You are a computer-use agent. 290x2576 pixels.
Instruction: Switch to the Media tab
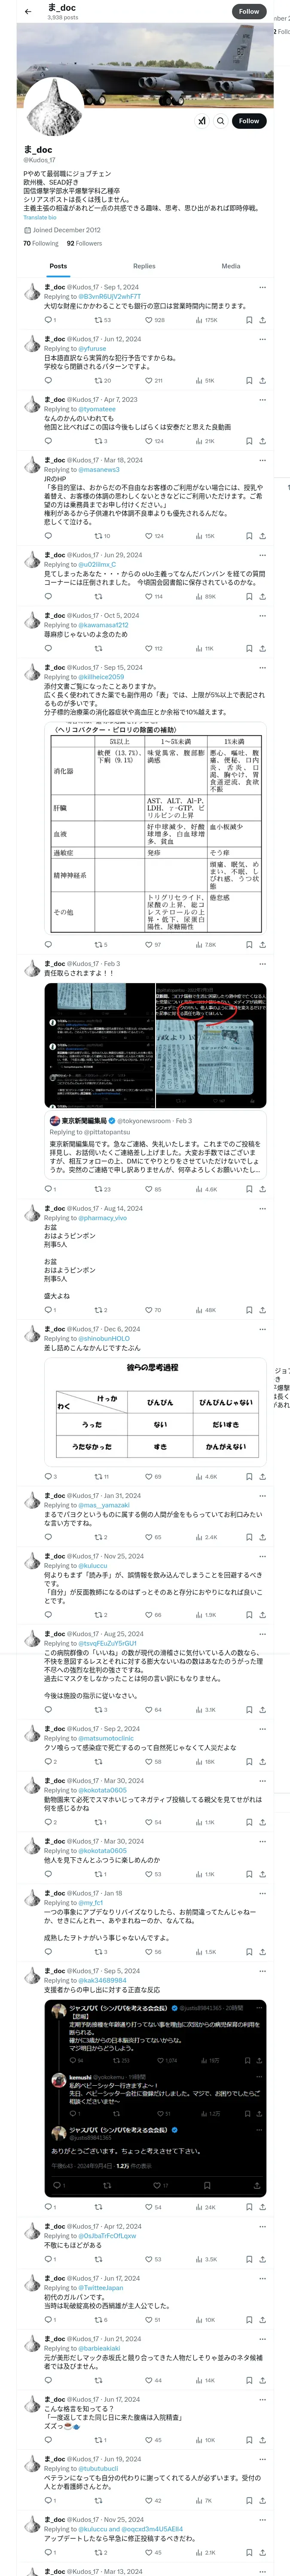point(231,266)
